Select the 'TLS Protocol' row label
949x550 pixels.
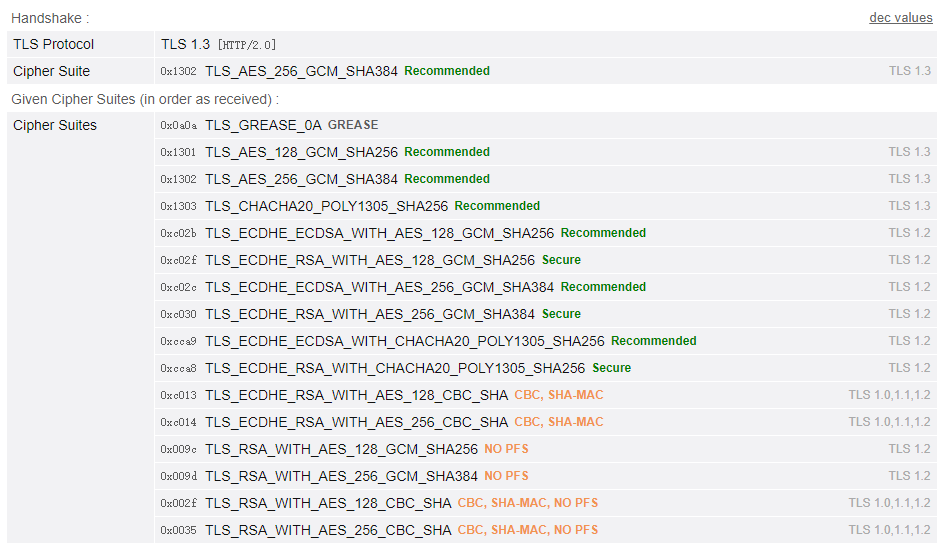click(54, 44)
